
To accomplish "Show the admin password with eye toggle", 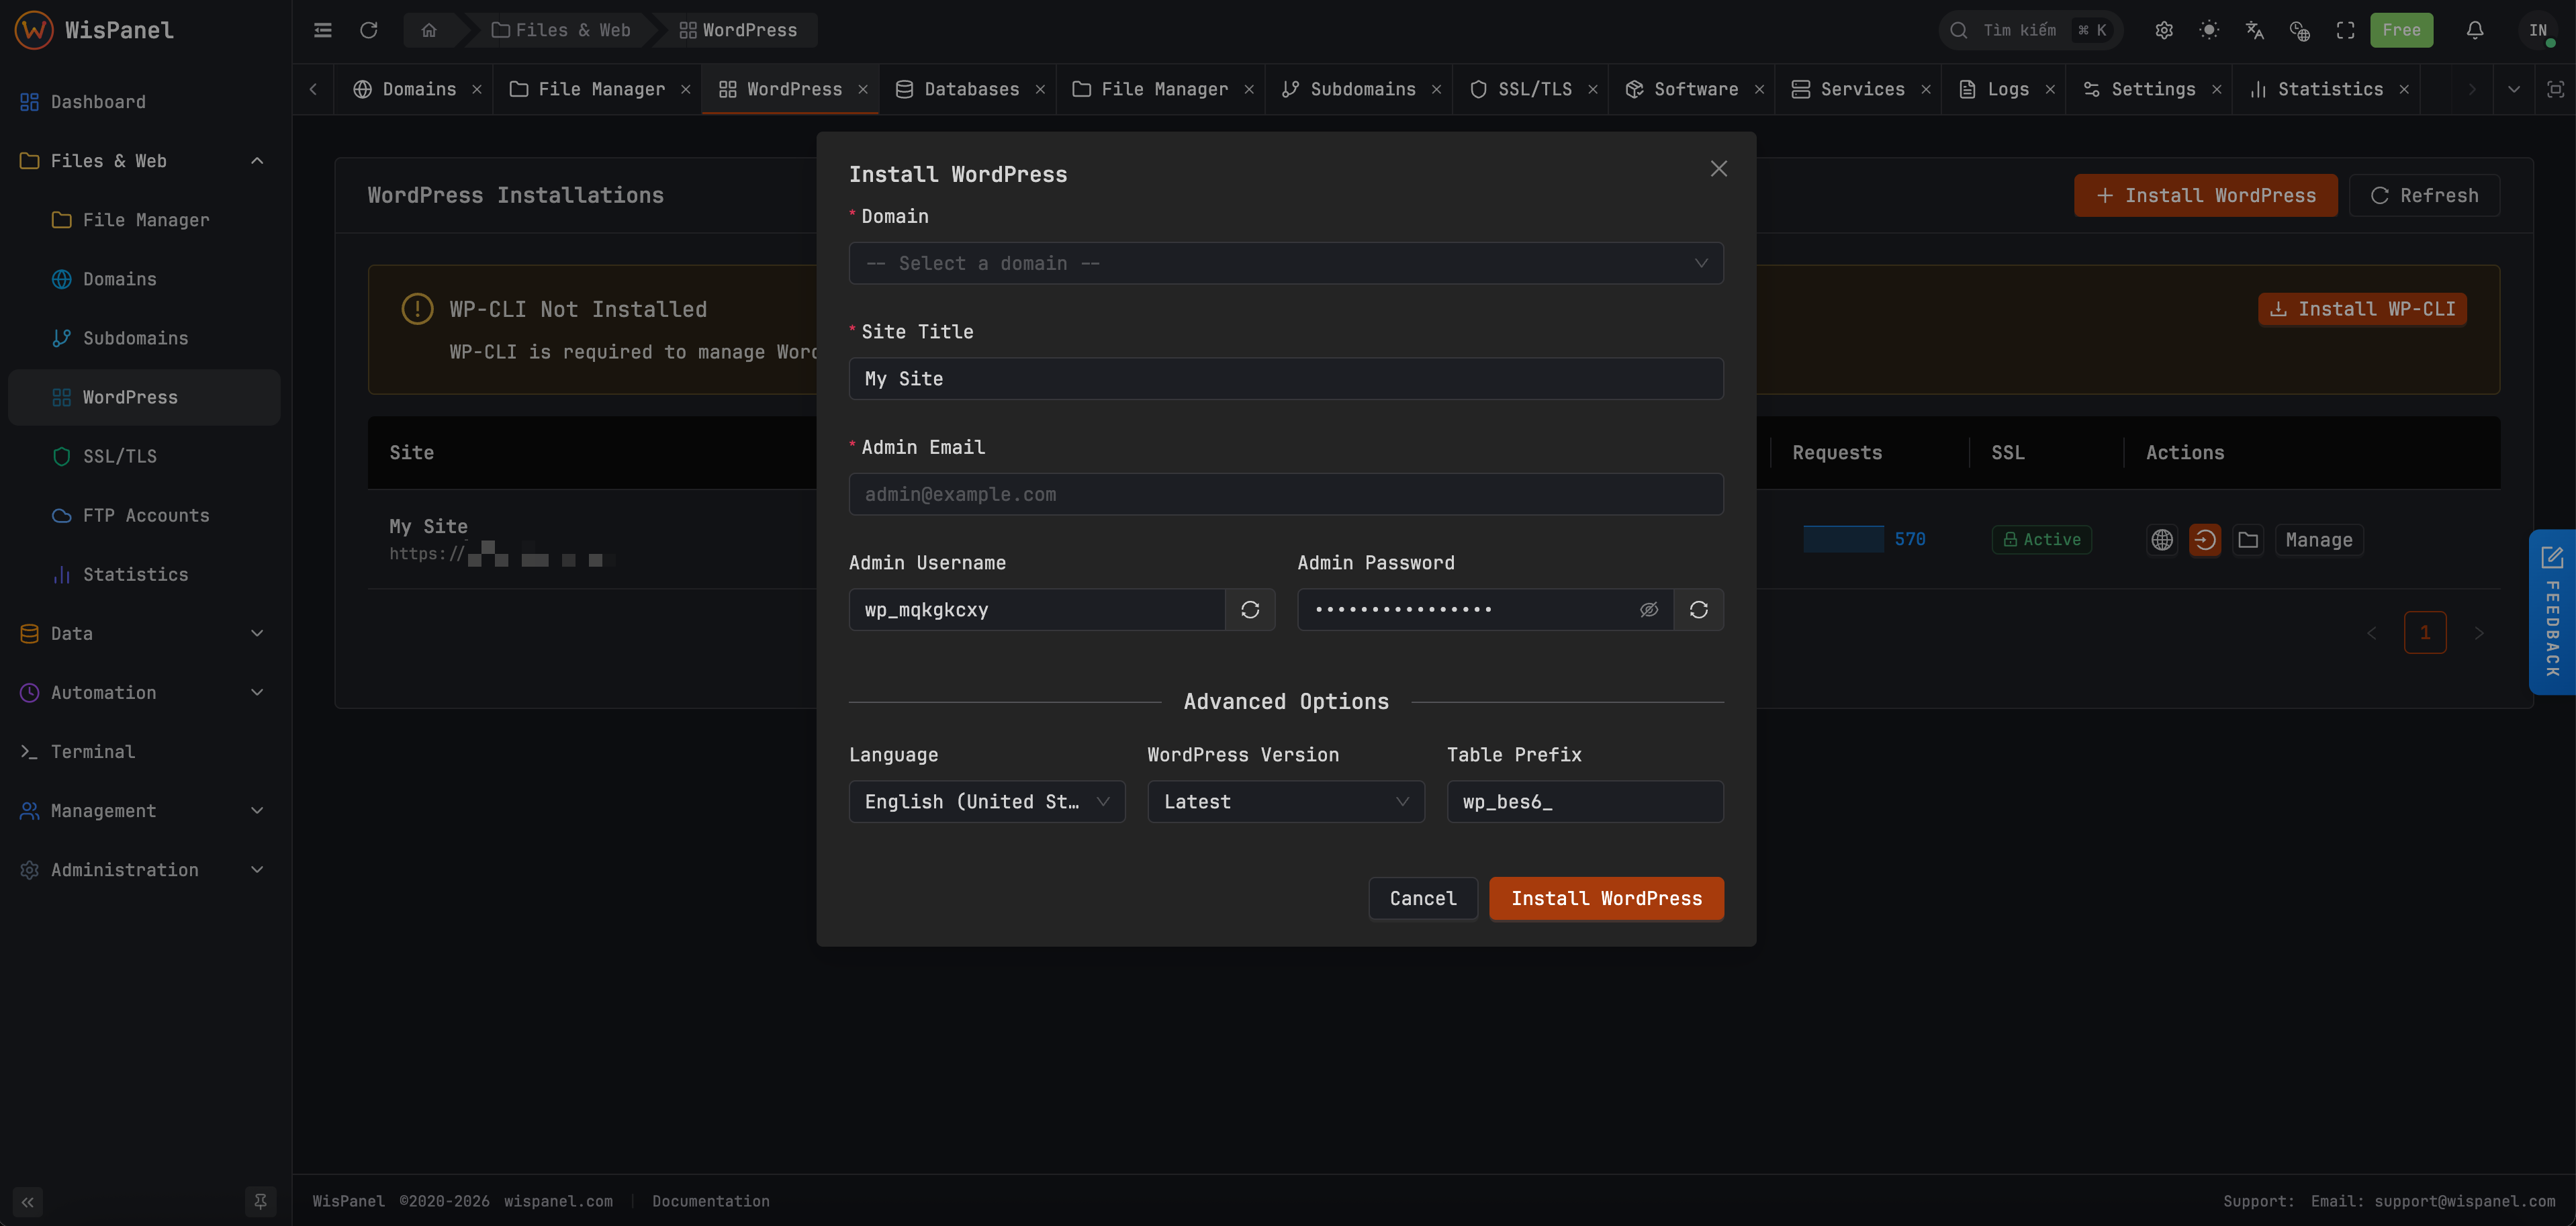I will tap(1648, 609).
